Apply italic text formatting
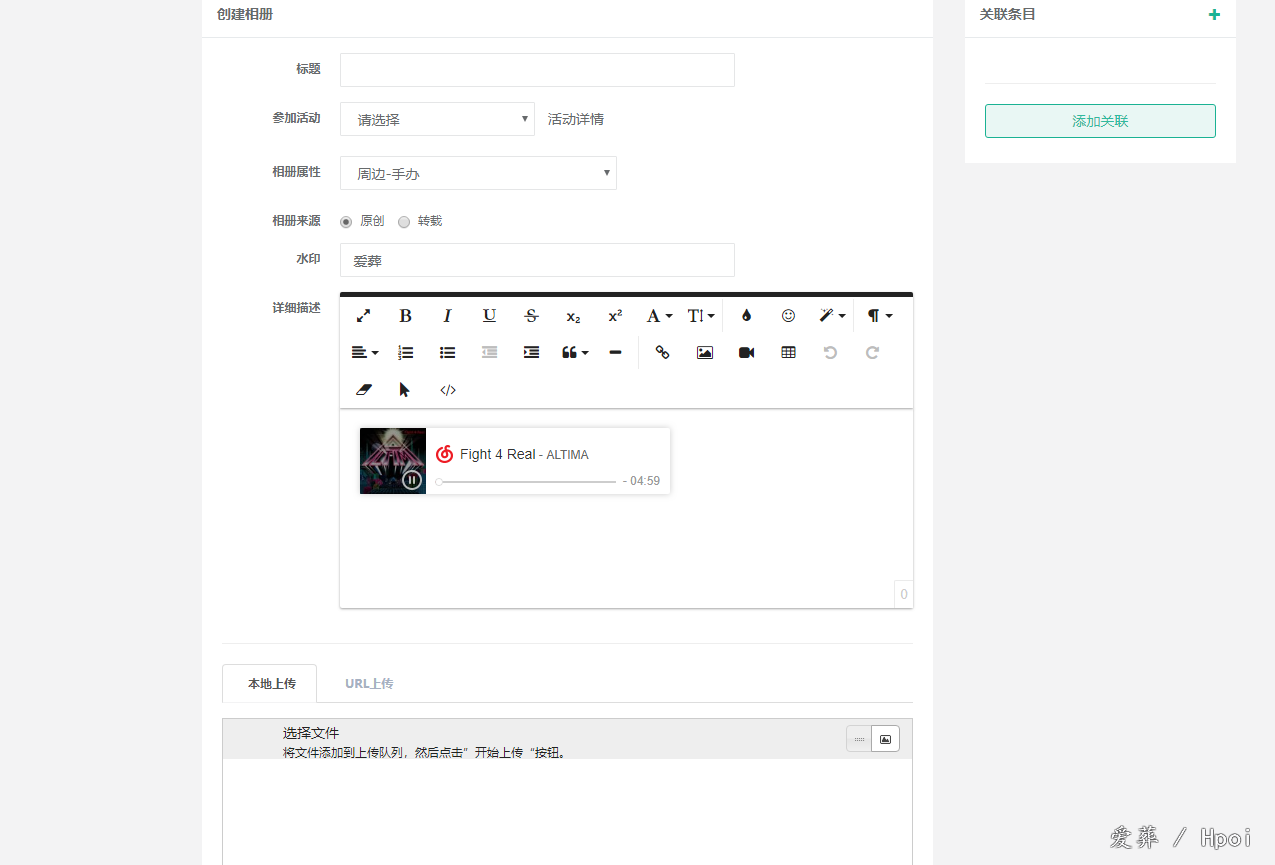1275x865 pixels. [x=447, y=316]
